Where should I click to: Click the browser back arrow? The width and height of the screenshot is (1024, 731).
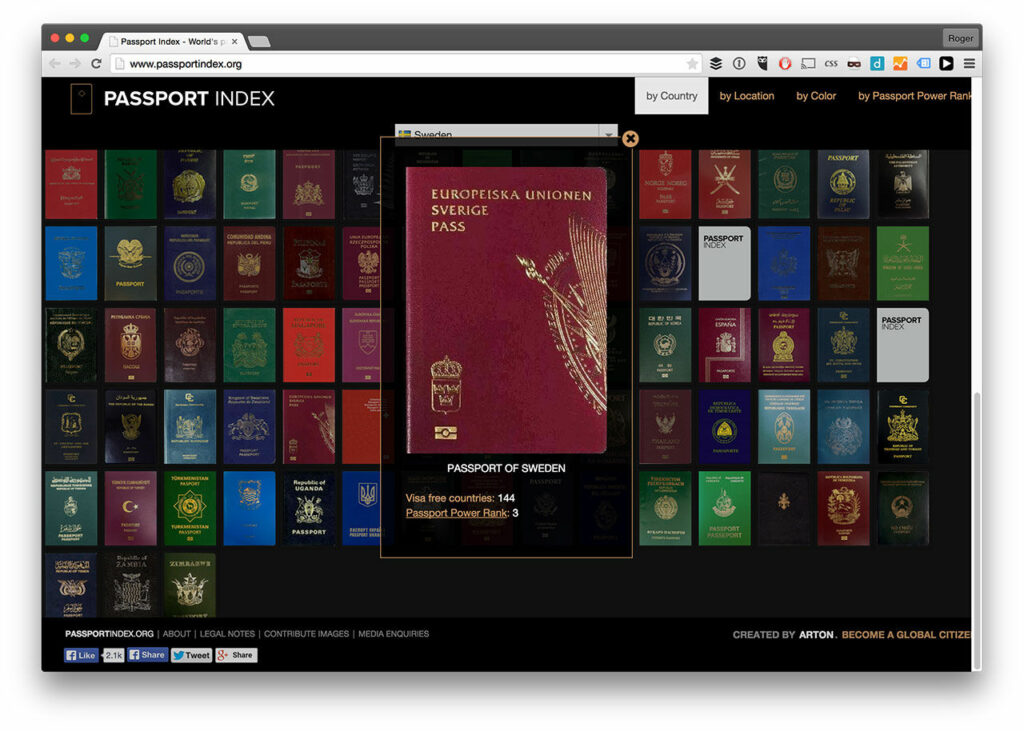click(55, 63)
